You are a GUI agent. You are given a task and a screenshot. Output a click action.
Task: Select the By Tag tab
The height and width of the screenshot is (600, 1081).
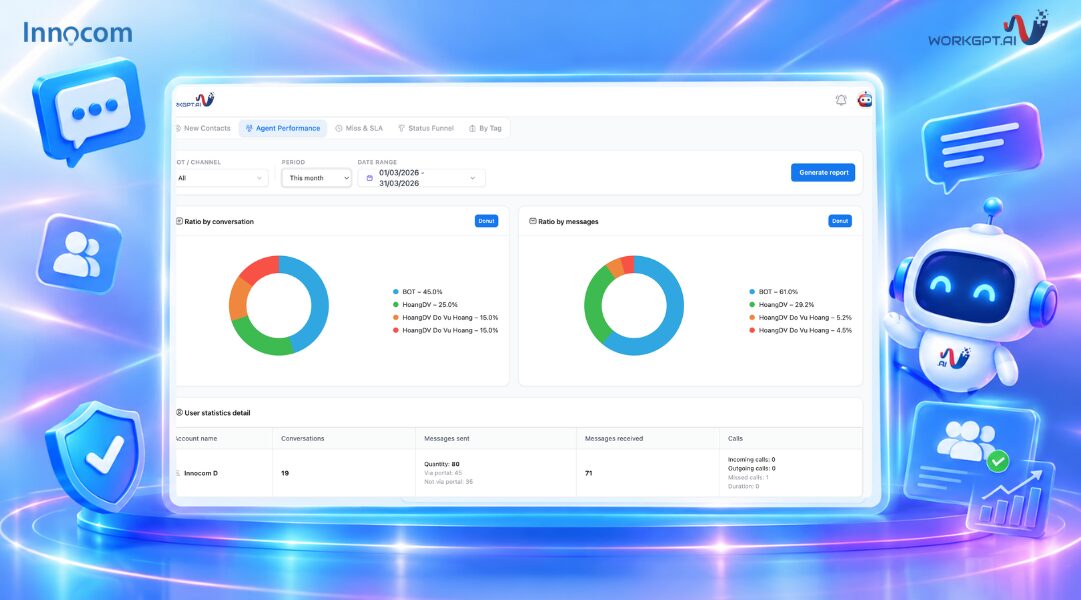click(x=485, y=128)
